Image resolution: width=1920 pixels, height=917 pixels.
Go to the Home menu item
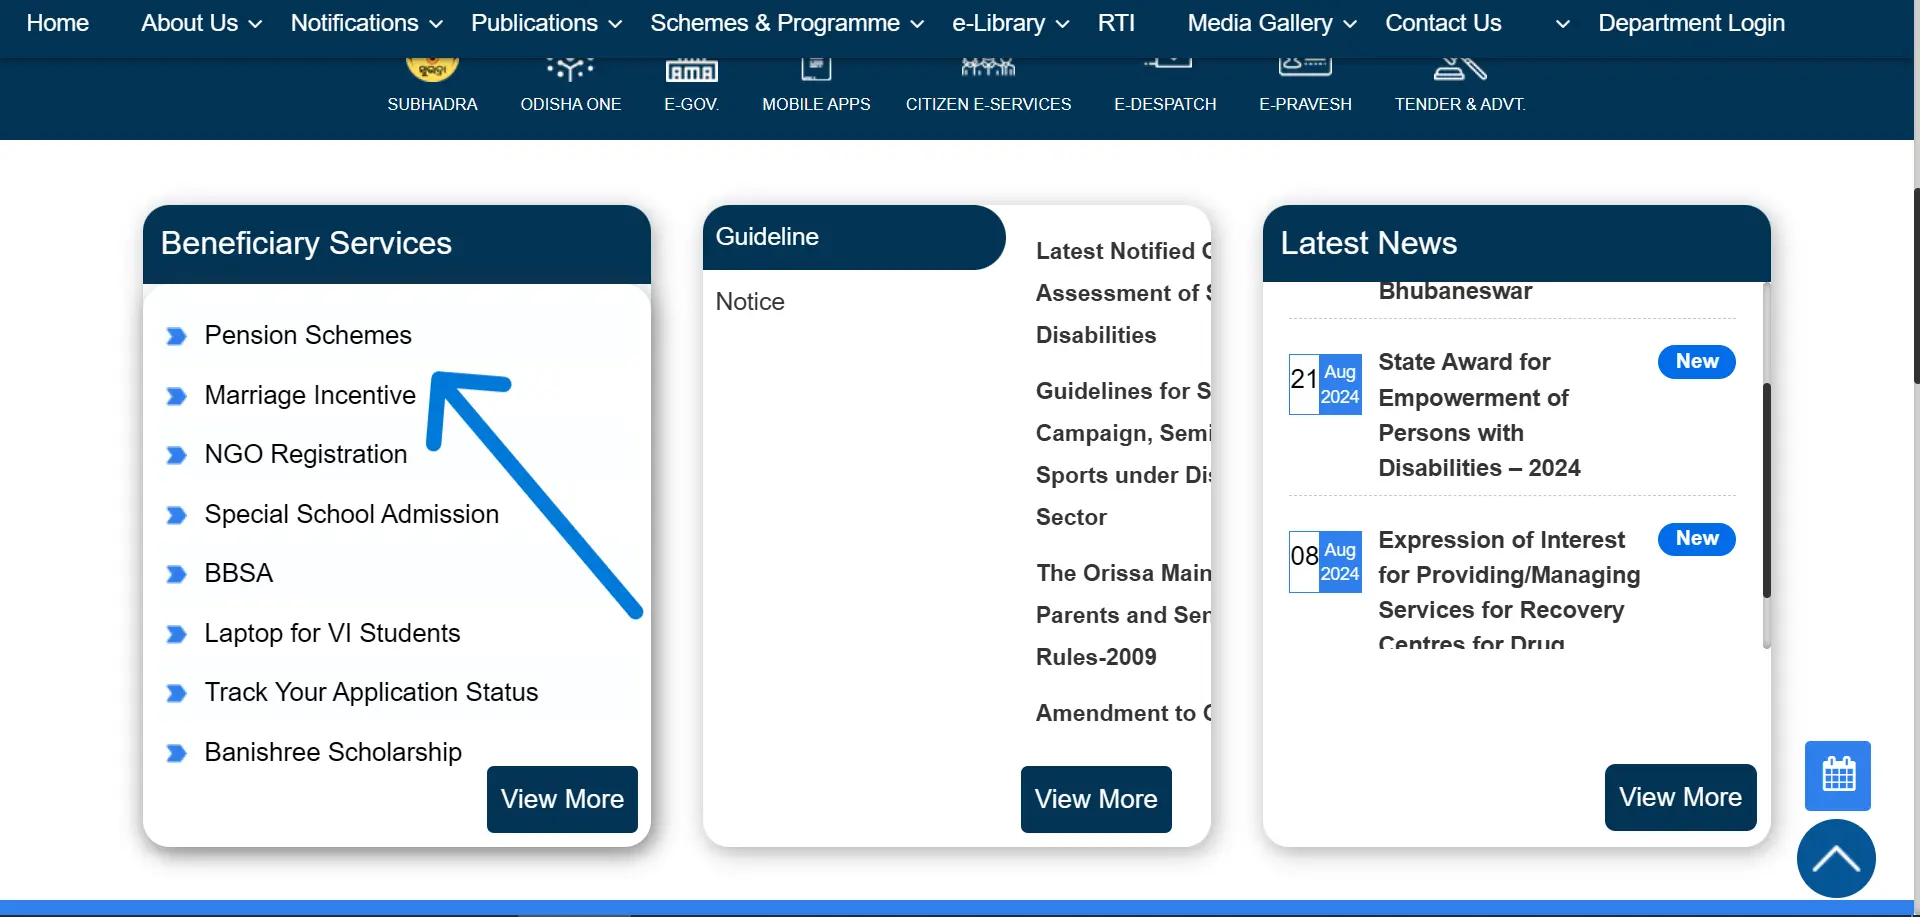(x=57, y=23)
